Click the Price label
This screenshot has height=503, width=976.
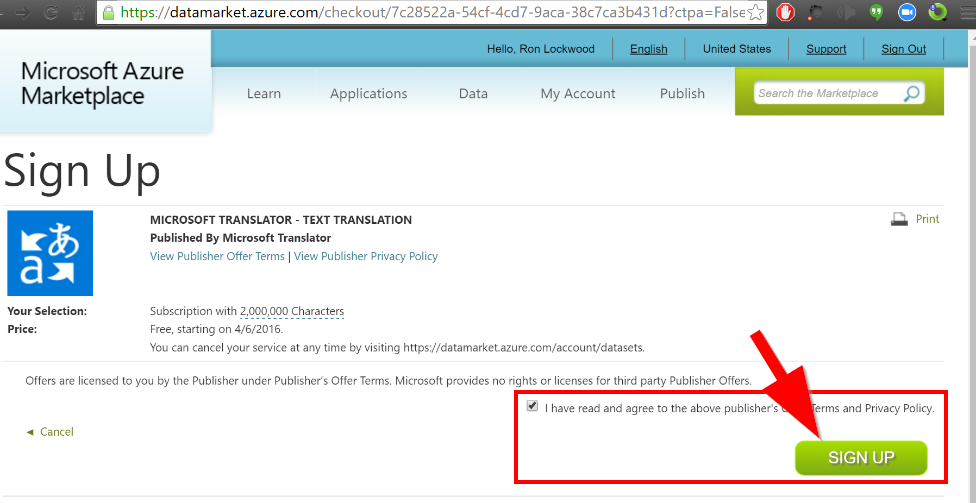click(22, 329)
